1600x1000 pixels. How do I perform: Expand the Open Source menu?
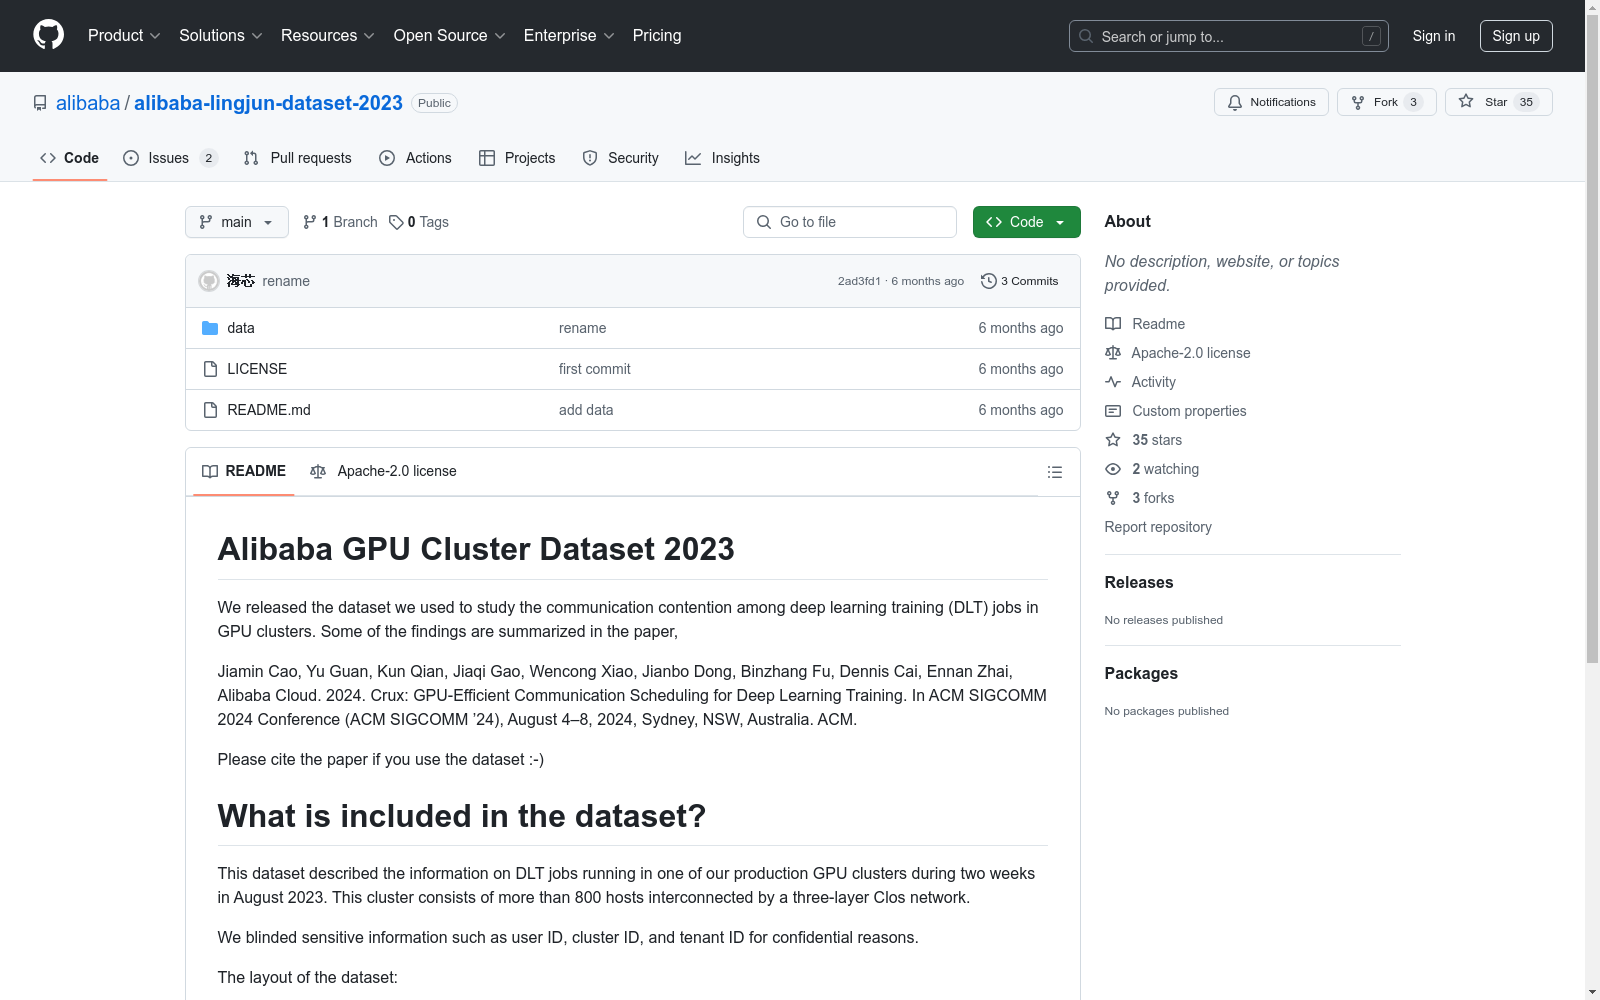click(448, 35)
